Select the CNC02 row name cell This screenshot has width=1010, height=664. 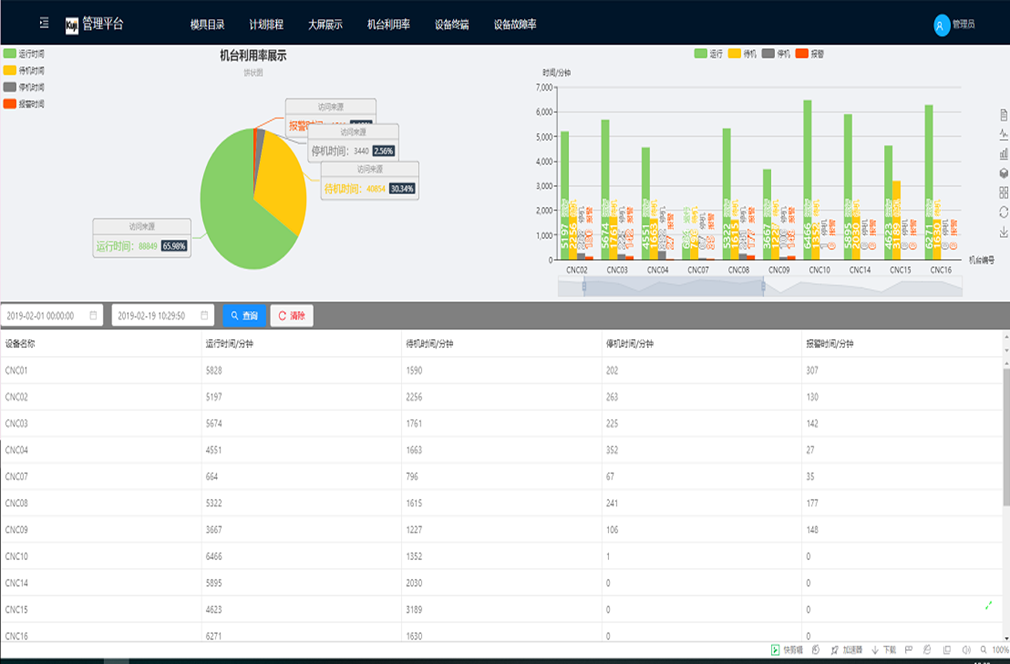[x=101, y=397]
